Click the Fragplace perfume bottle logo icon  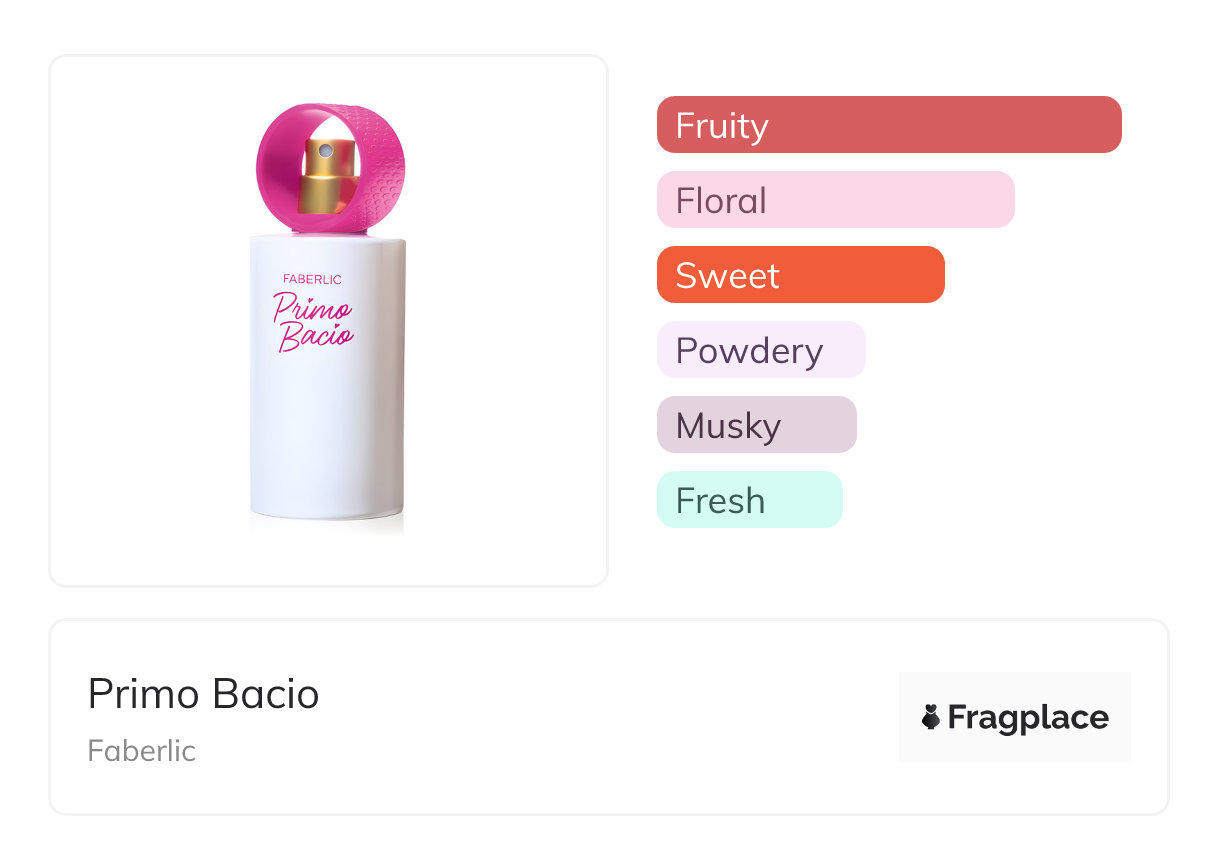click(x=931, y=717)
